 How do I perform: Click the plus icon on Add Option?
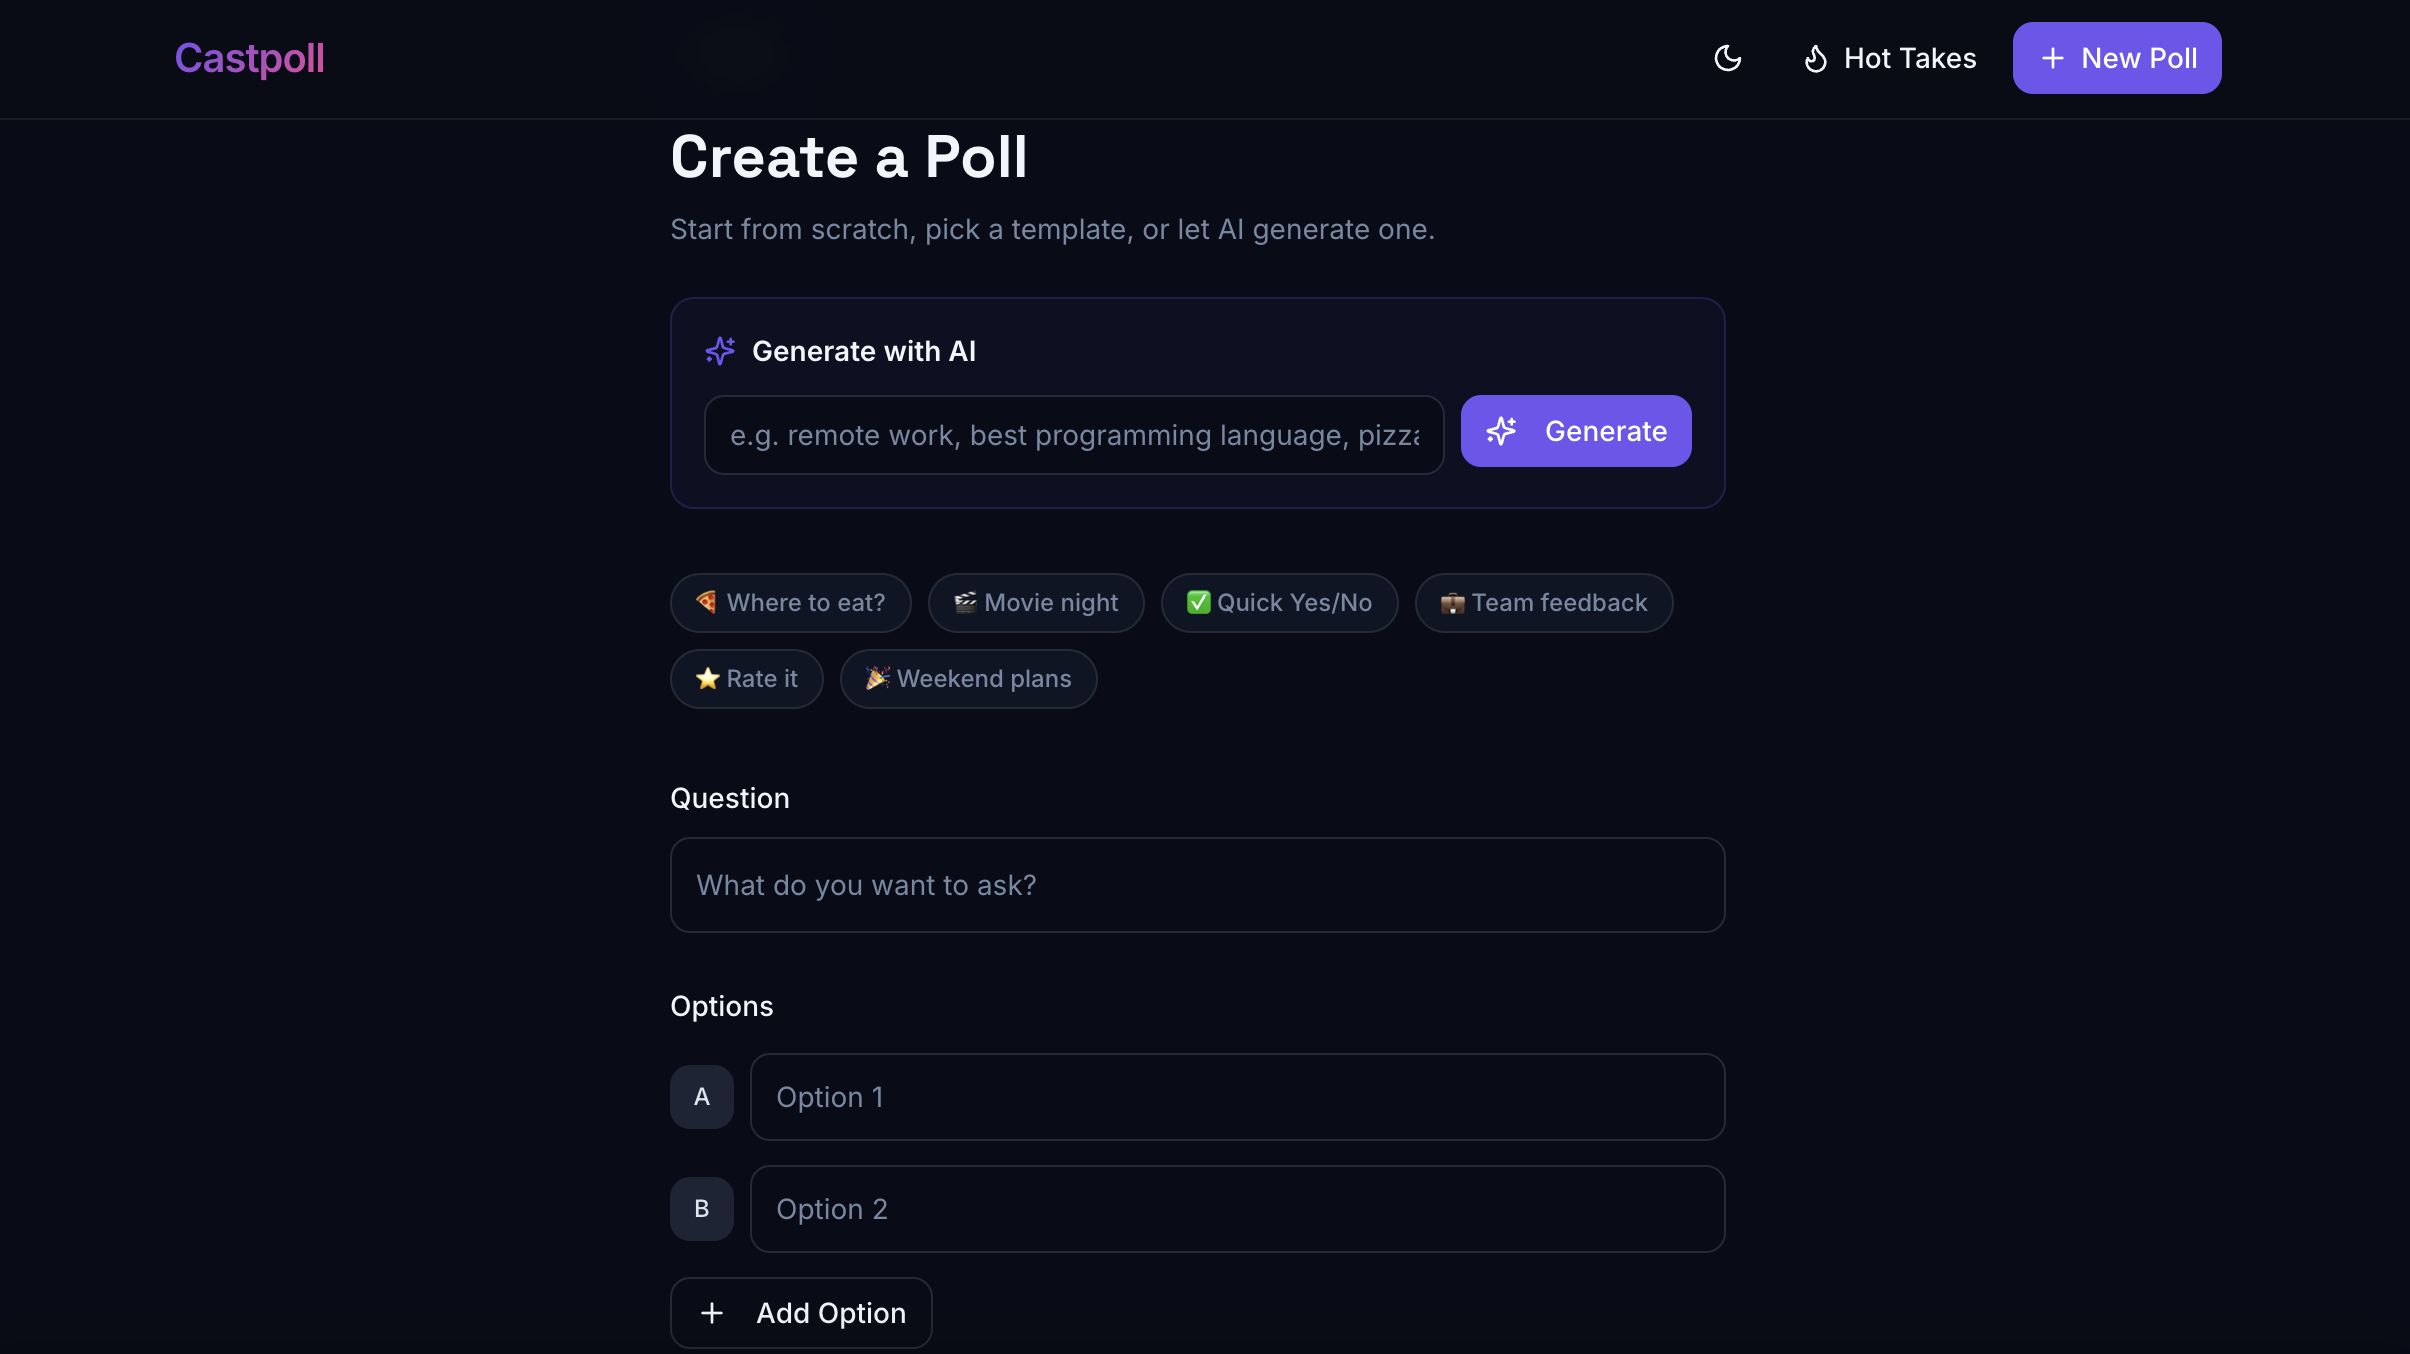coord(710,1312)
